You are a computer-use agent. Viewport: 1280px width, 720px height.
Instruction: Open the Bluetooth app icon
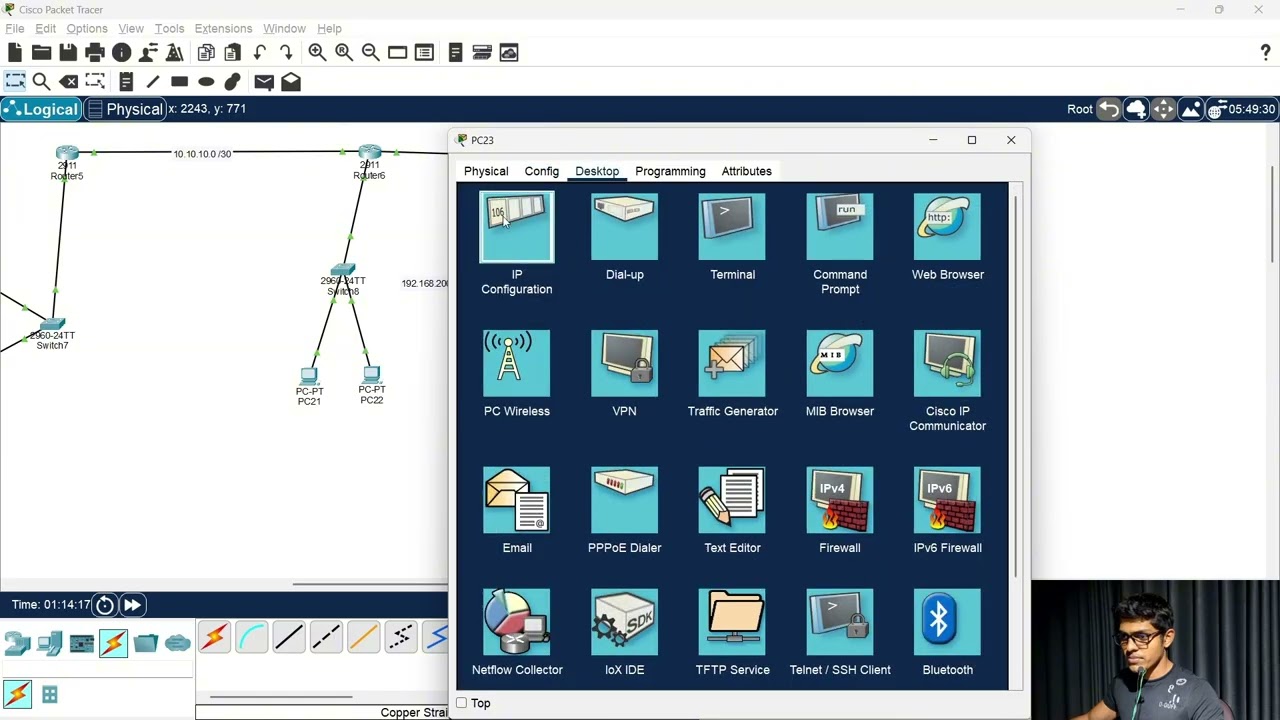click(x=947, y=622)
